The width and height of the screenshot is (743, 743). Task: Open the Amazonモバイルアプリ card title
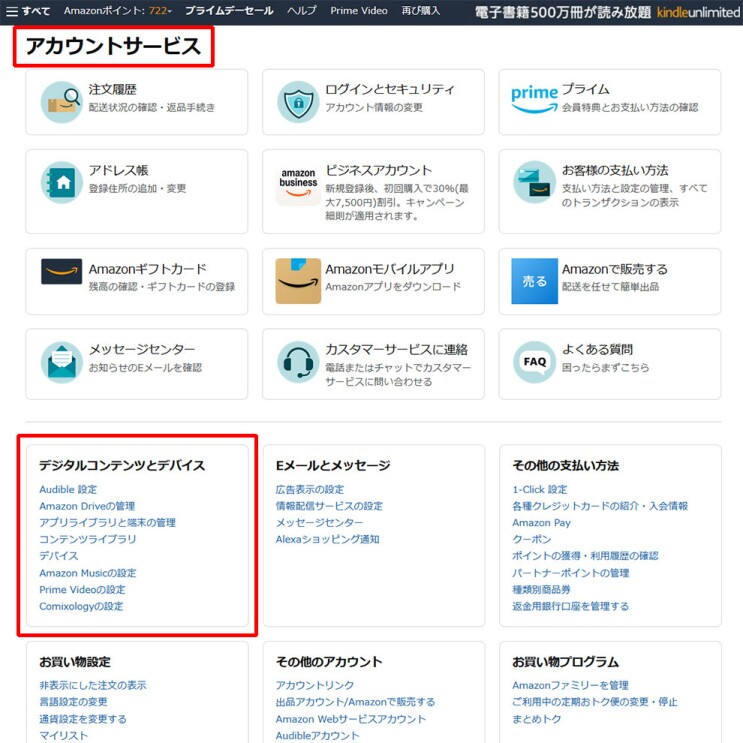[x=390, y=269]
